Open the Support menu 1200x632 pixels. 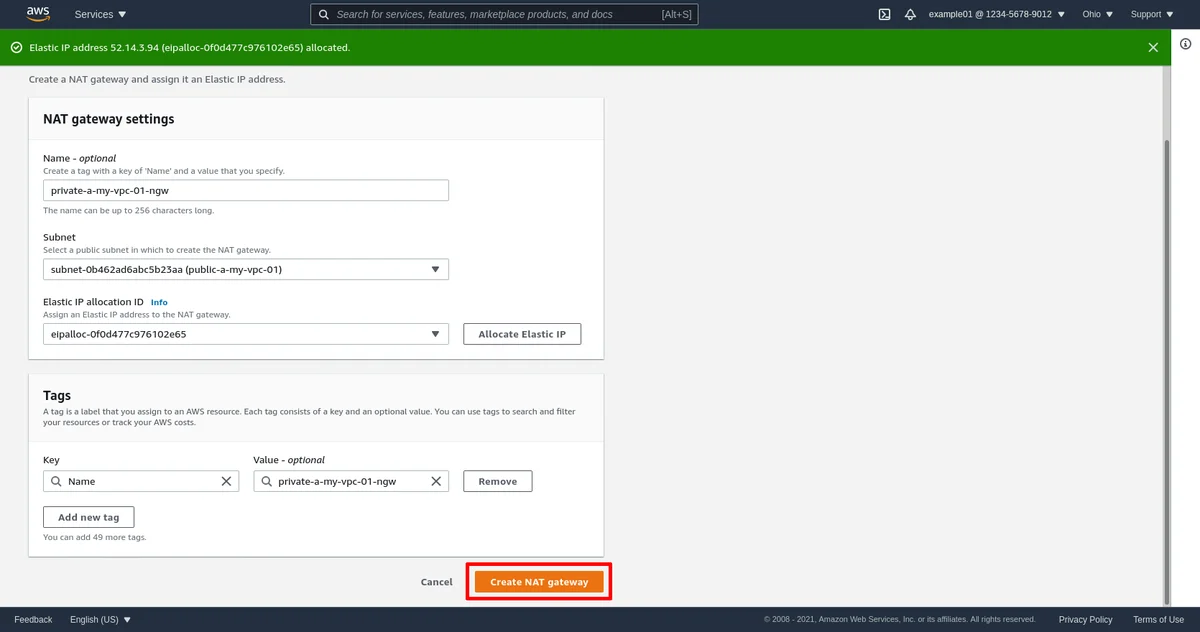click(1151, 14)
